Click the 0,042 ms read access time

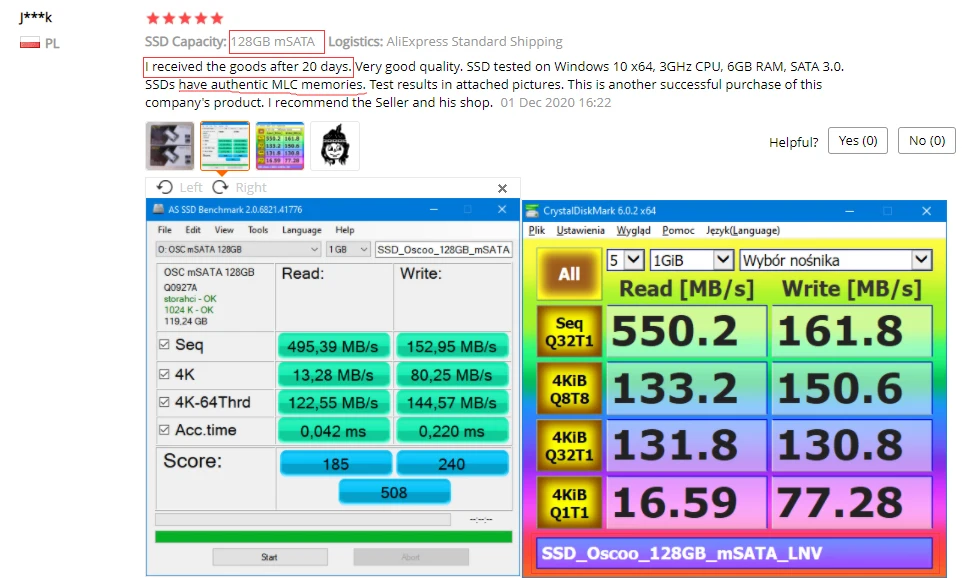pos(333,431)
